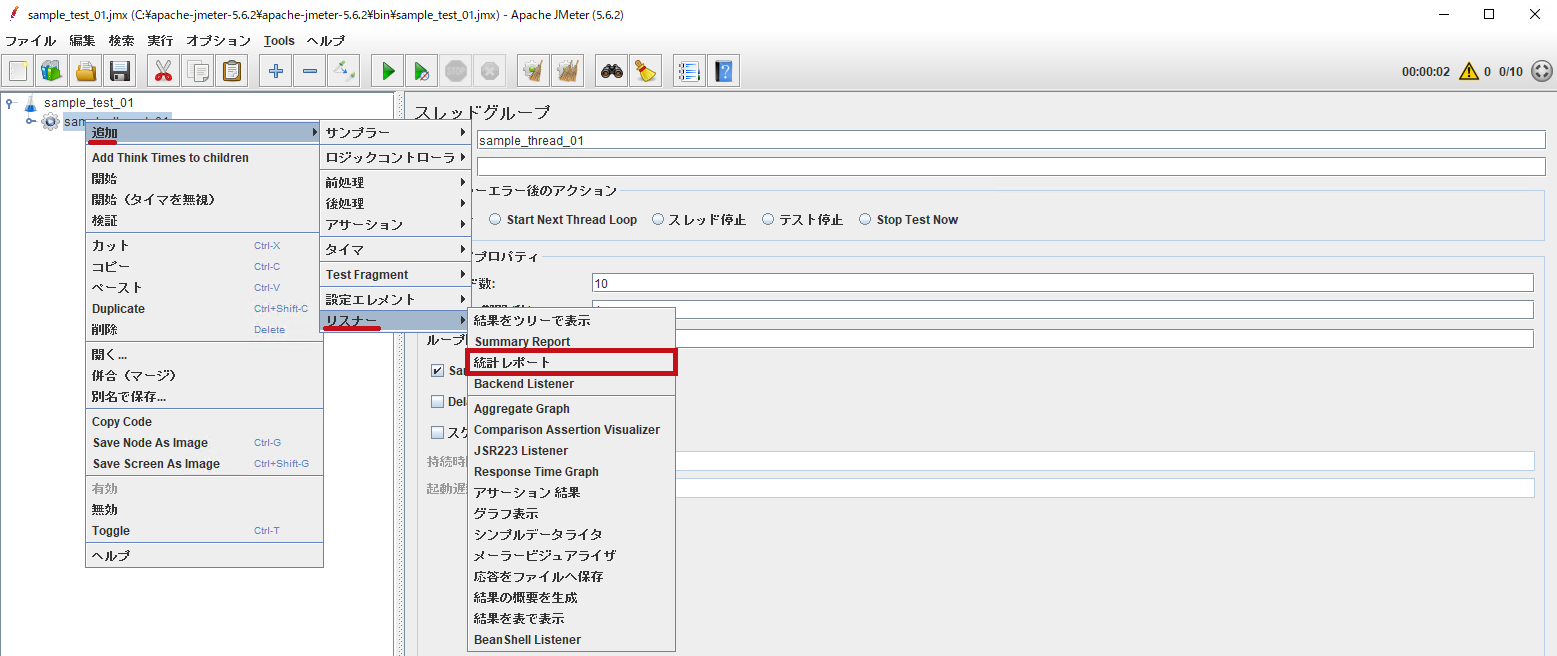Choose Summary Report listener
The width and height of the screenshot is (1557, 656).
572,341
